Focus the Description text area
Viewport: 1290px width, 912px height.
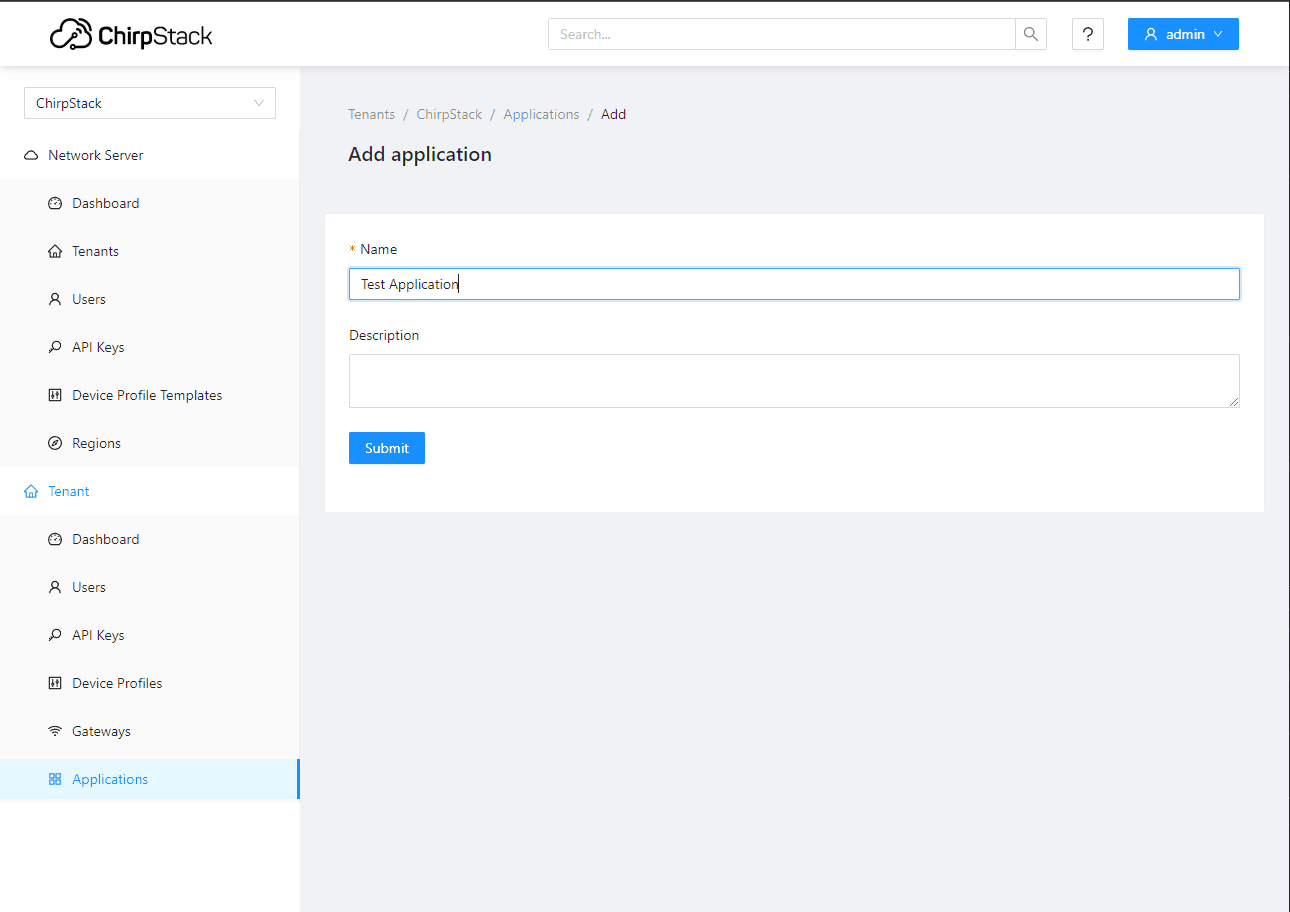[x=794, y=381]
